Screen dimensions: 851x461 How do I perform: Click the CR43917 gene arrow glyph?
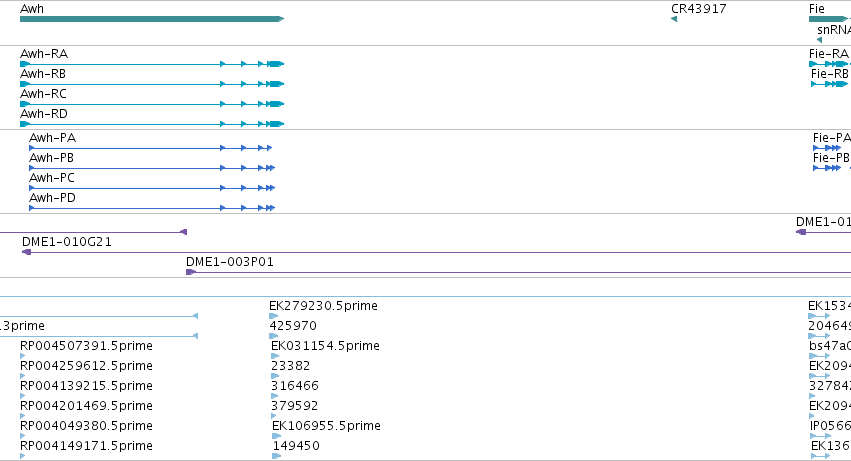(674, 19)
